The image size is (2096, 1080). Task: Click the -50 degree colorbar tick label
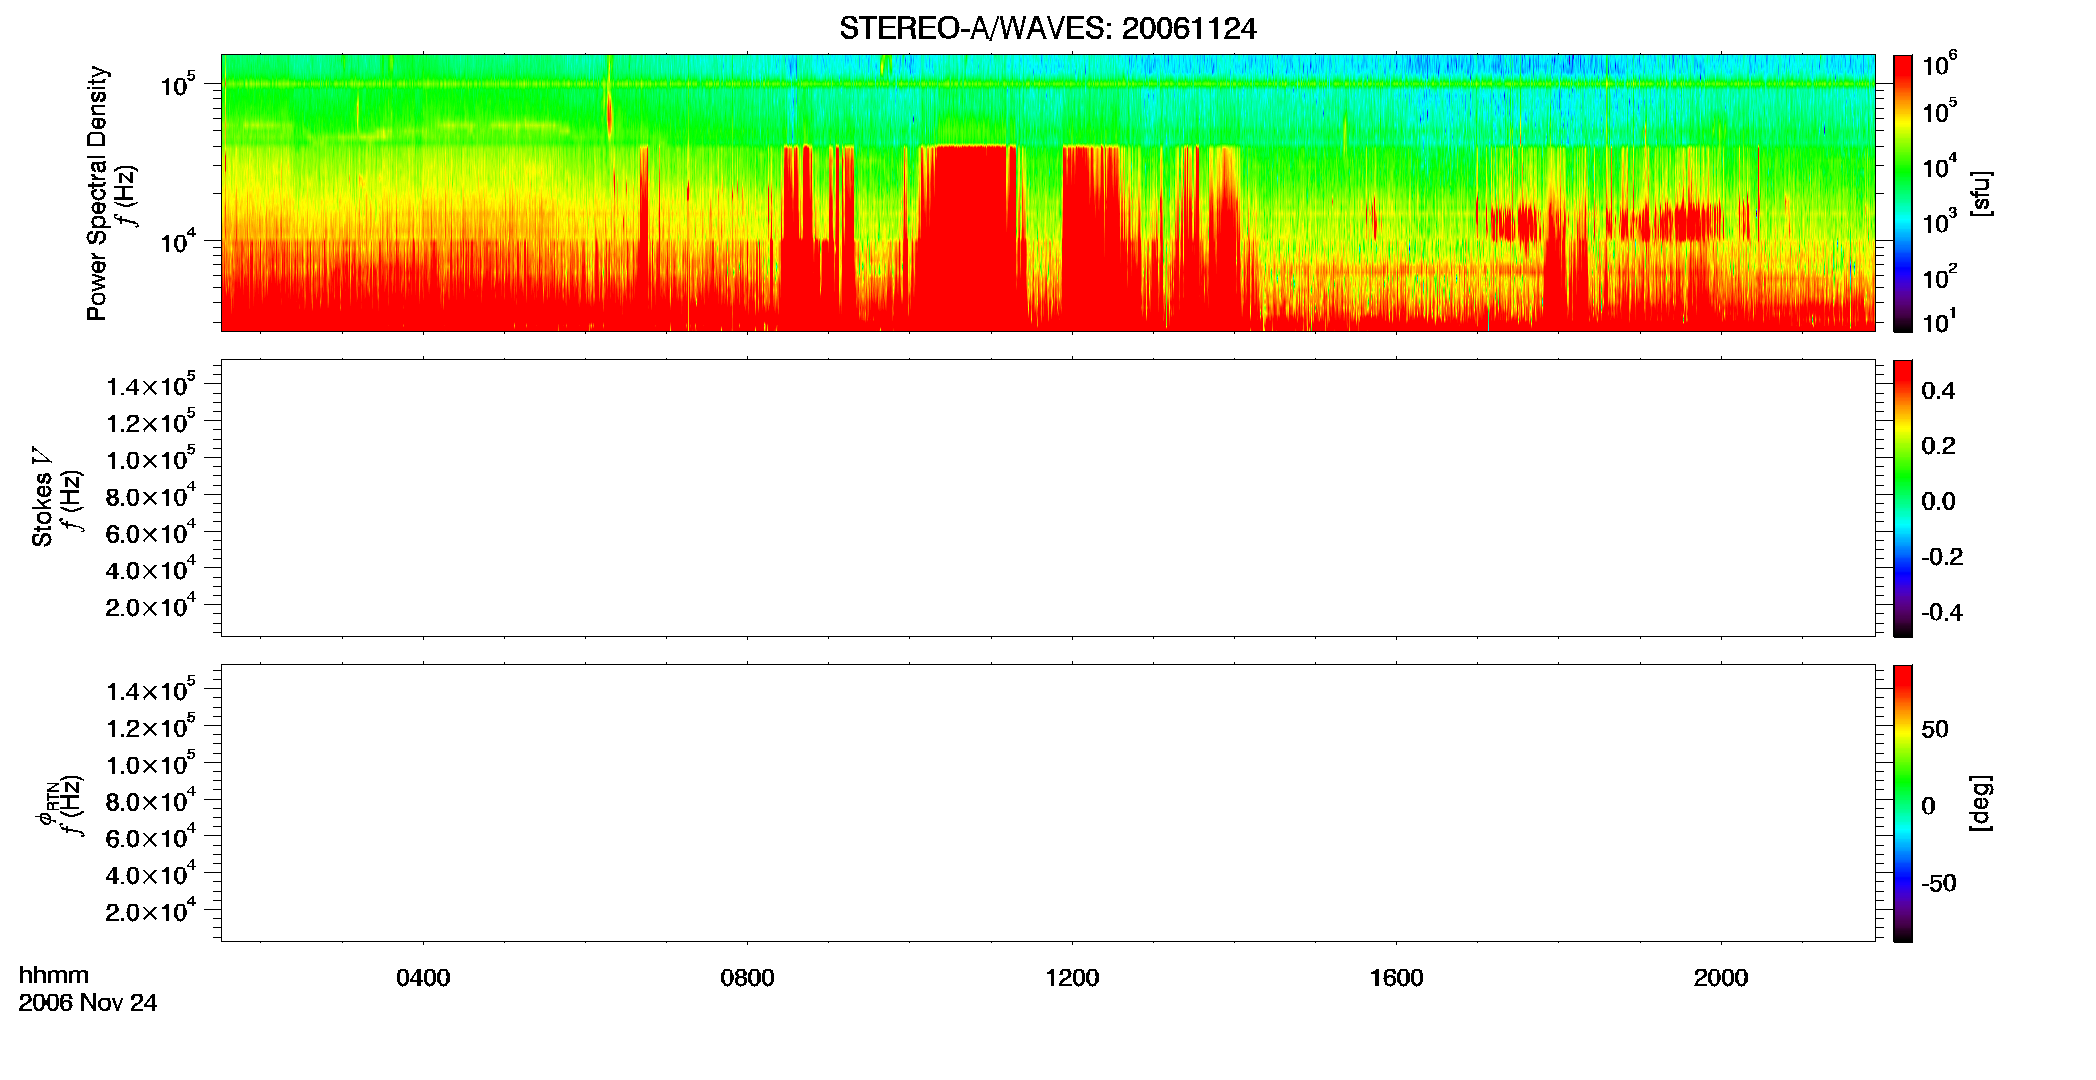click(x=1938, y=883)
